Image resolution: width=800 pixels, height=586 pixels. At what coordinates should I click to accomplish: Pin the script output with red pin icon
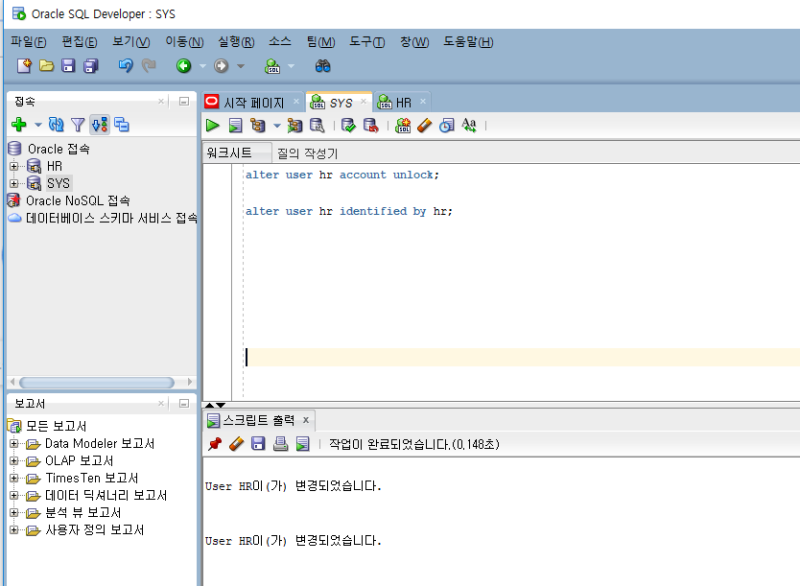tap(214, 444)
